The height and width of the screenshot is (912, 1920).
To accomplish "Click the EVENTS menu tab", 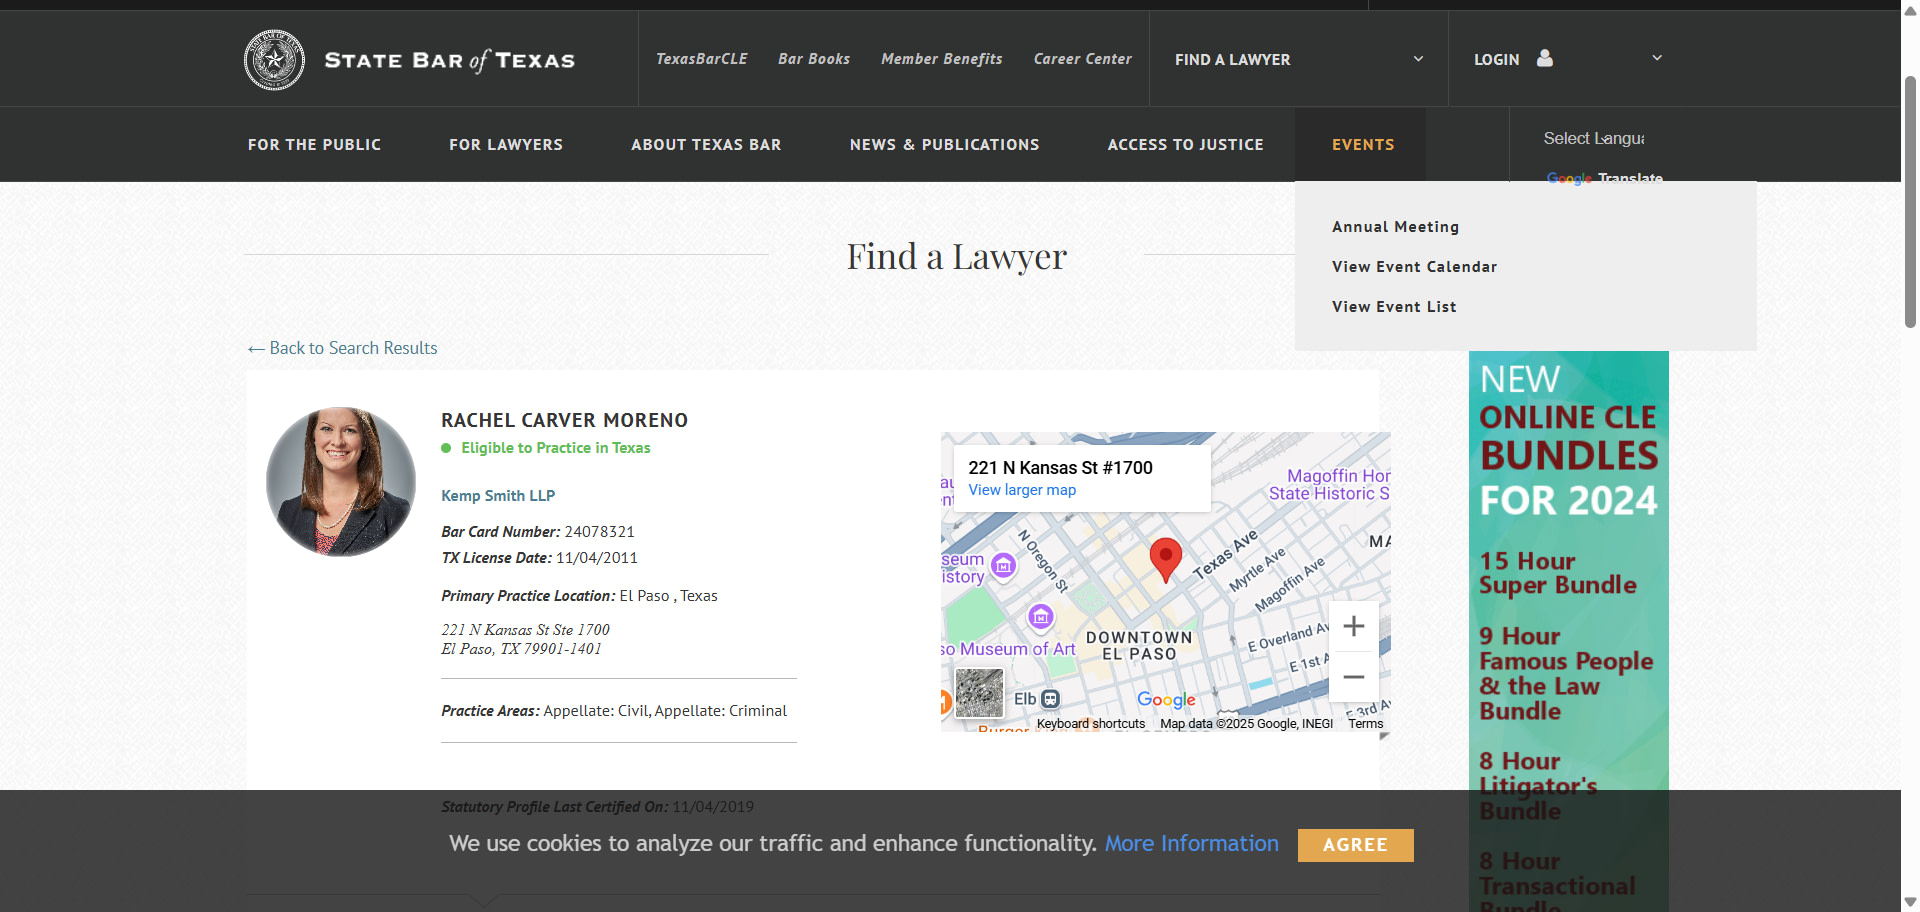I will (1363, 145).
